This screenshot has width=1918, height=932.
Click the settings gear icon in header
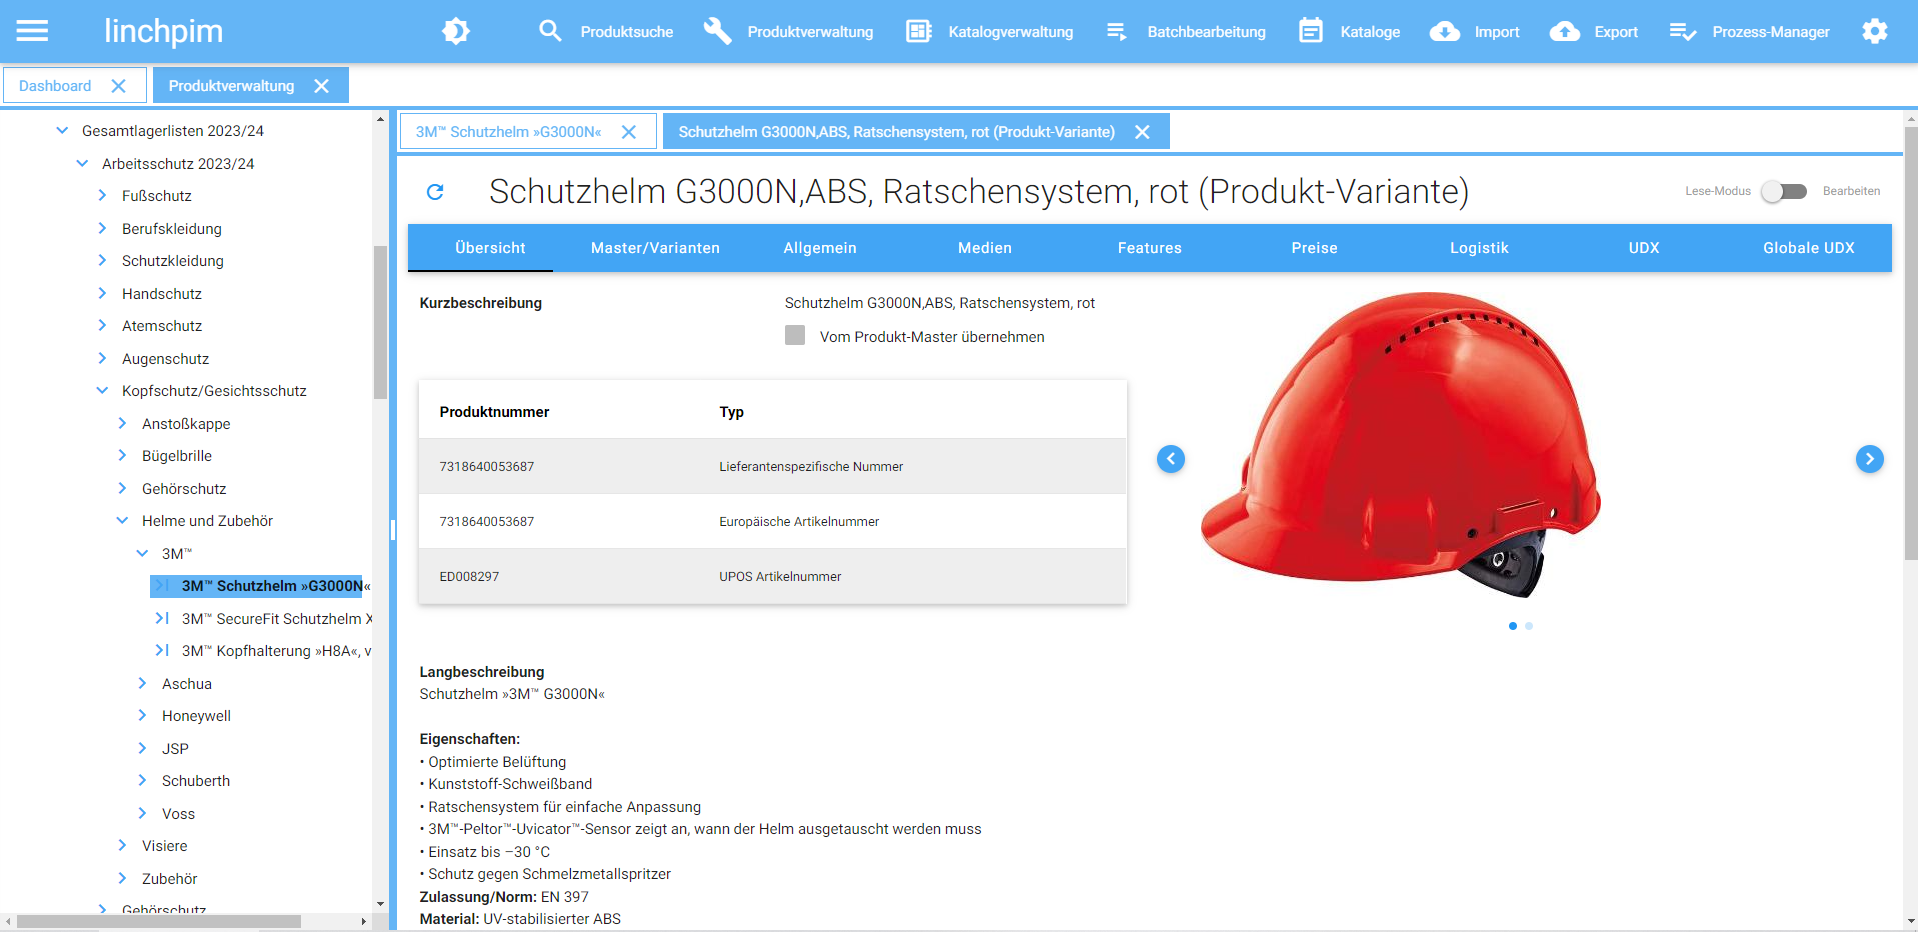[1874, 31]
